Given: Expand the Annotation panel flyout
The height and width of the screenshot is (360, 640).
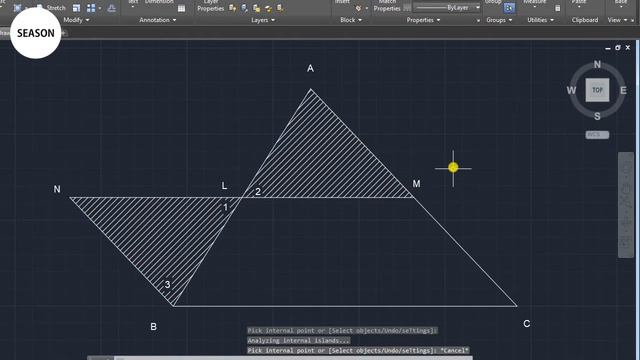Looking at the screenshot, I should (x=158, y=20).
